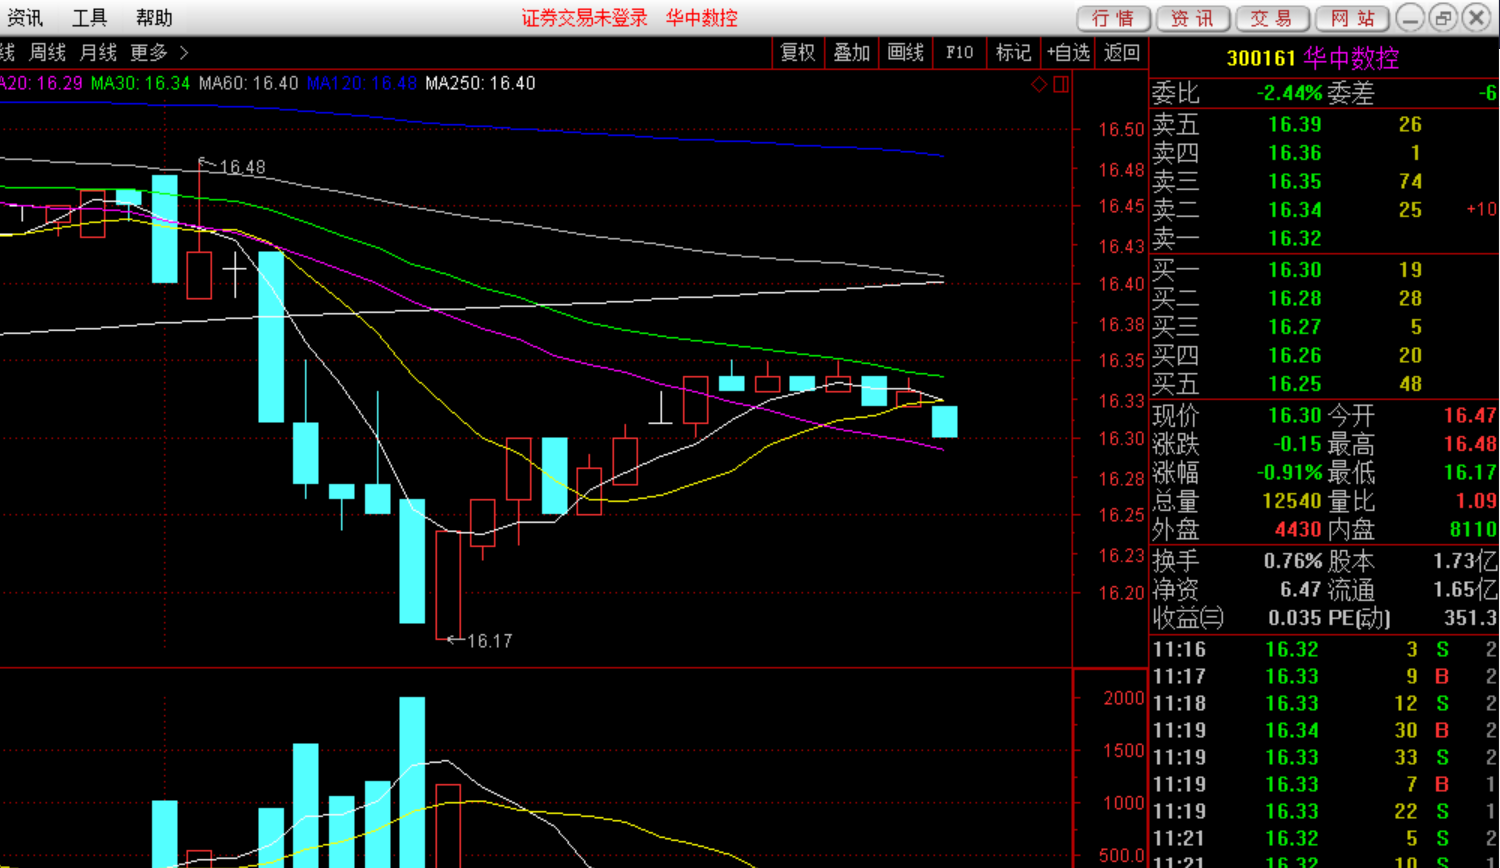Viewport: 1500px width, 868px height.
Task: Select the 11:17 tick at 16.33
Action: click(x=1324, y=677)
